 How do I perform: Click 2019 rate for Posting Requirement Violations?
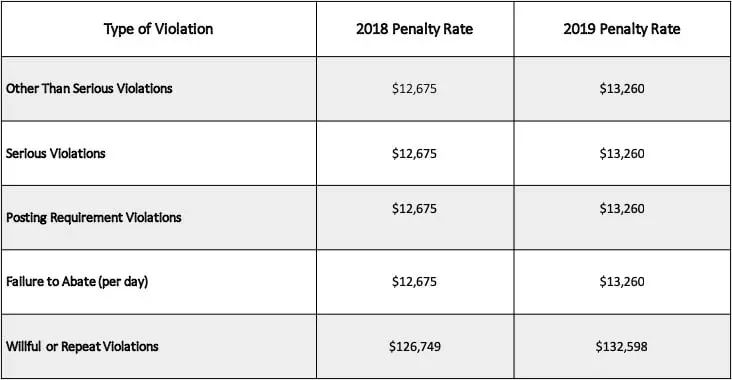(622, 209)
